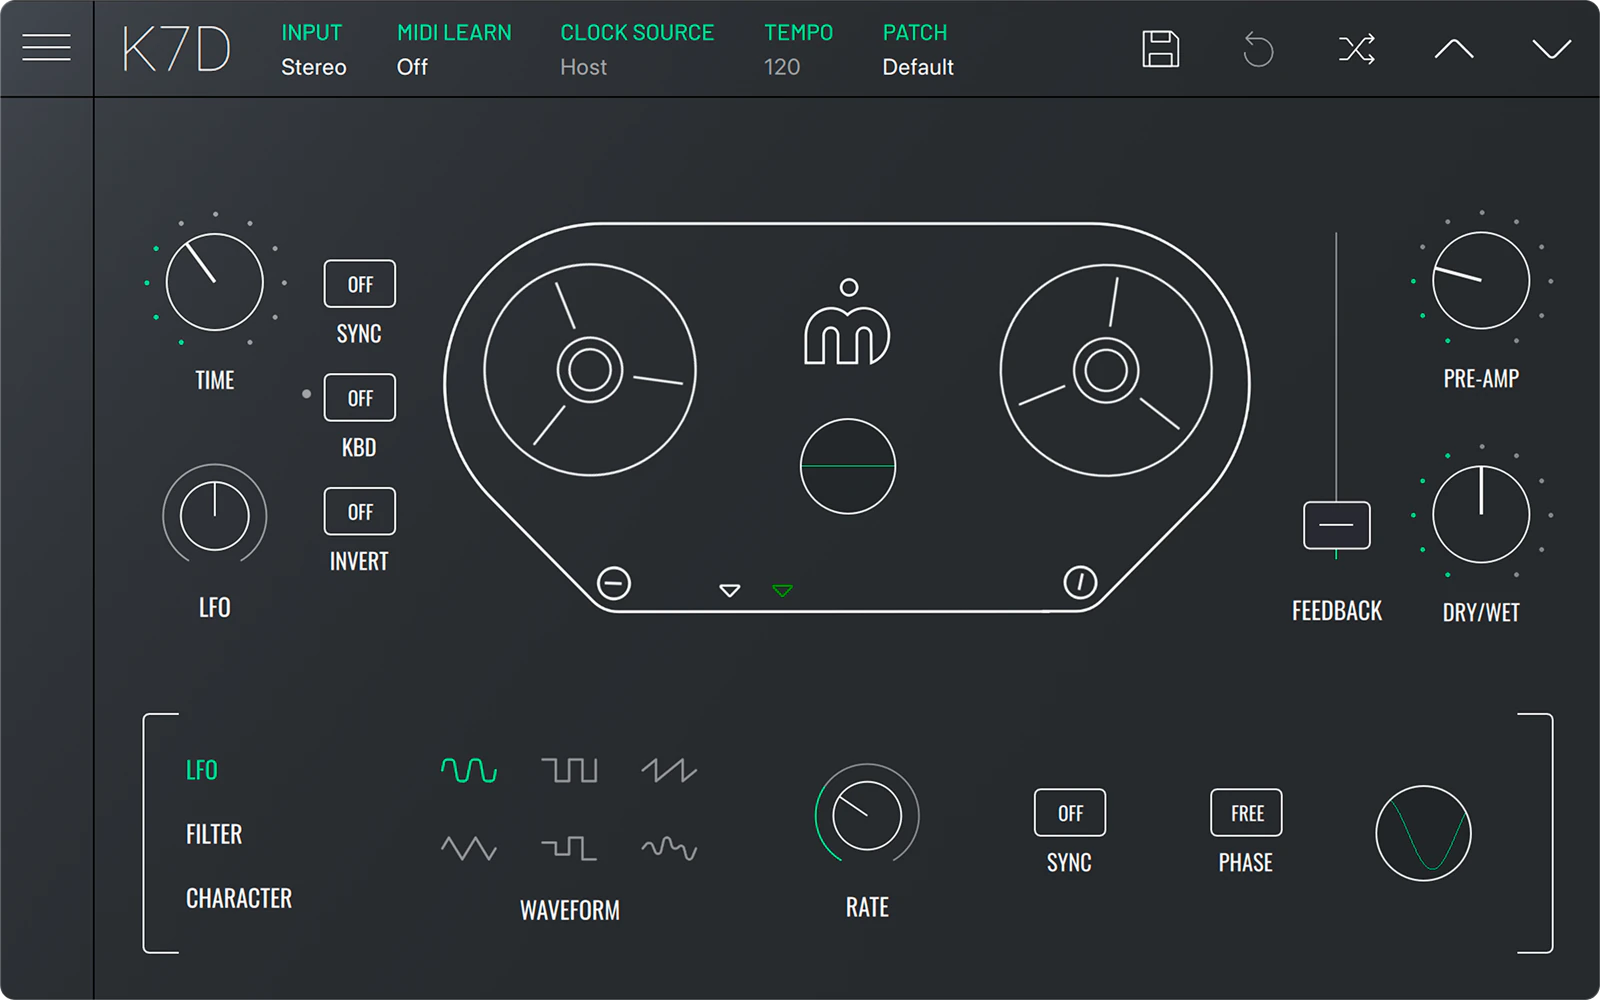Pick the random noise waveform icon

click(669, 848)
